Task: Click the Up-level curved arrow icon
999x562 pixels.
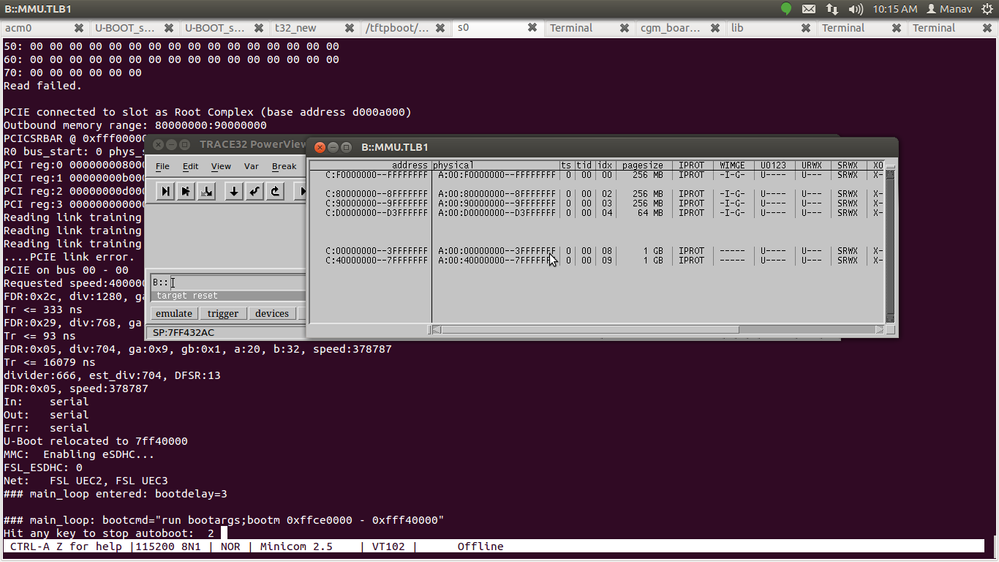Action: tap(275, 191)
